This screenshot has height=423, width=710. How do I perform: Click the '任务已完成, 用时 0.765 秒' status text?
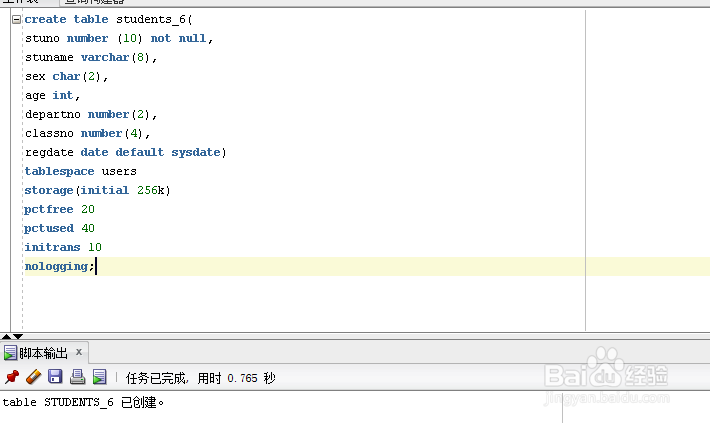point(201,378)
